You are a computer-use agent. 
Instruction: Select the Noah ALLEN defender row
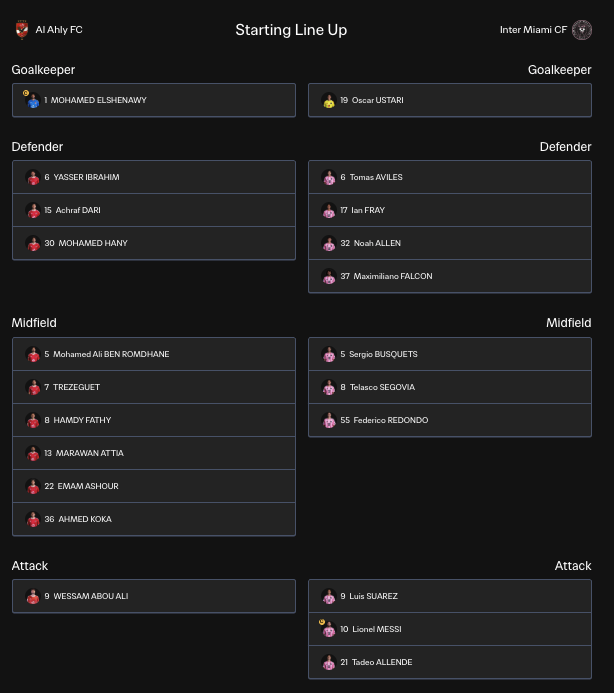point(450,243)
